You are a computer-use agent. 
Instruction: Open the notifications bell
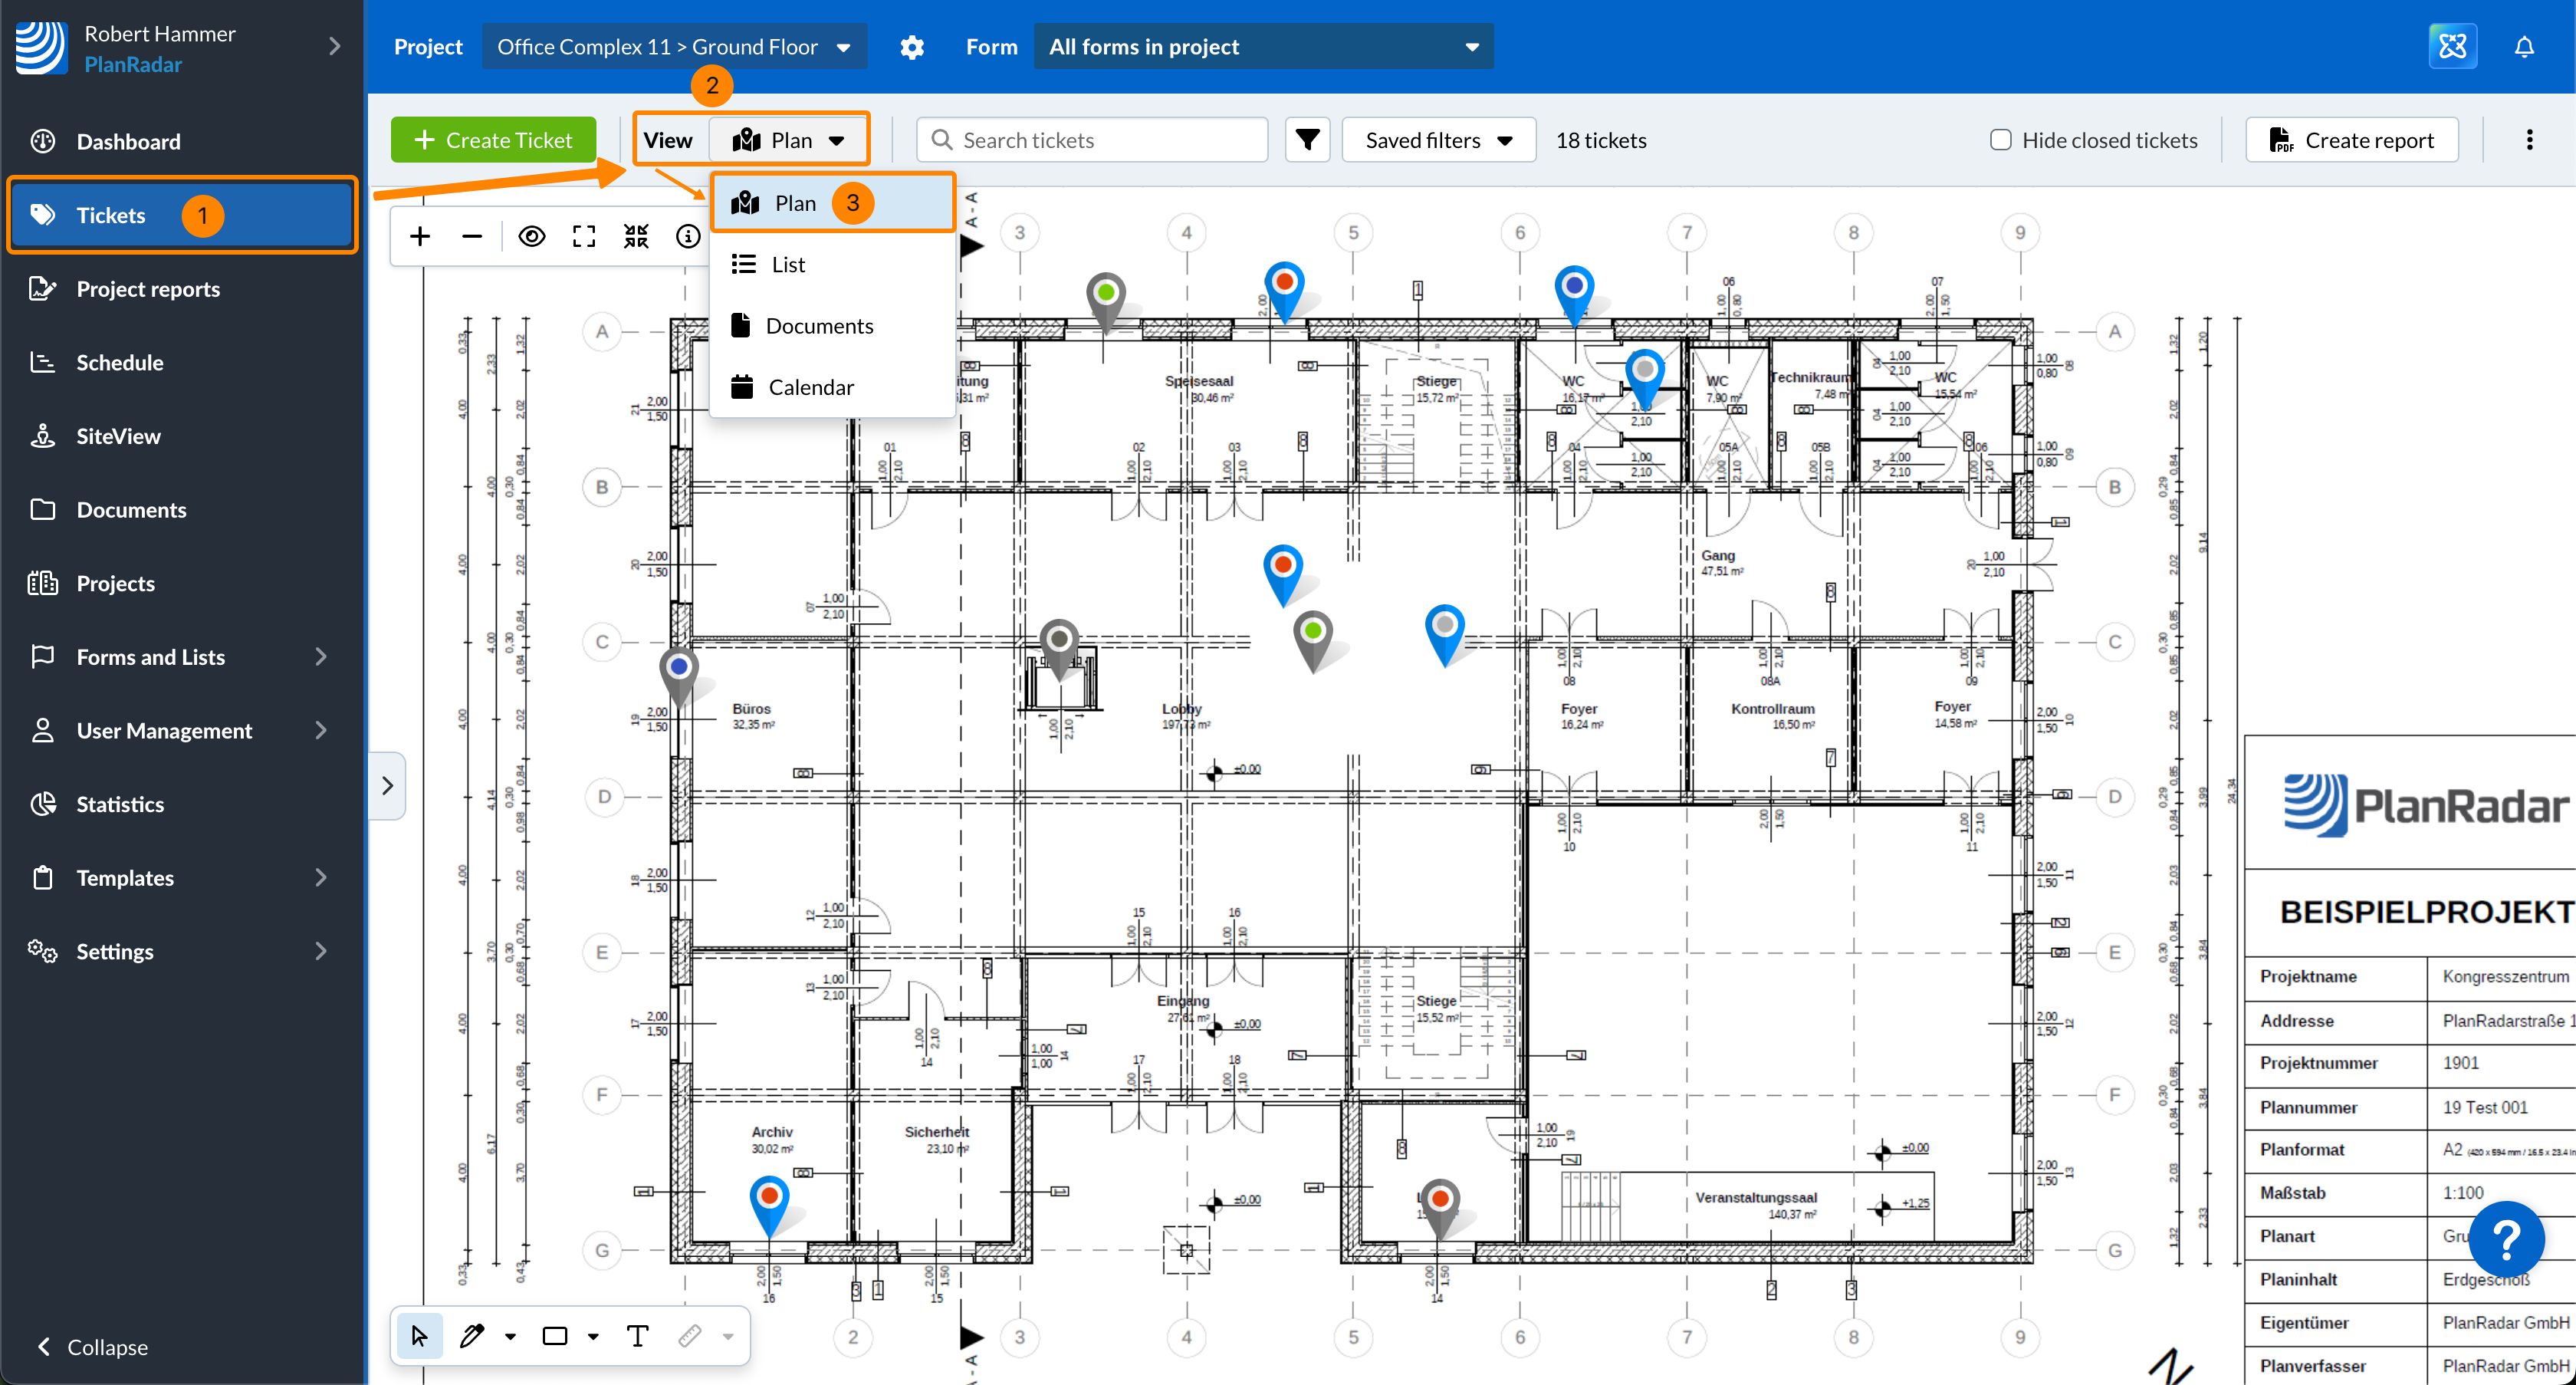click(2523, 47)
